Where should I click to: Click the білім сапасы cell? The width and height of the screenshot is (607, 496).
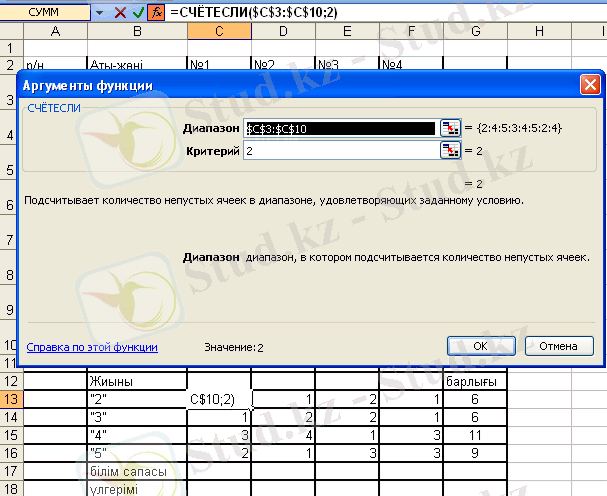coord(136,471)
